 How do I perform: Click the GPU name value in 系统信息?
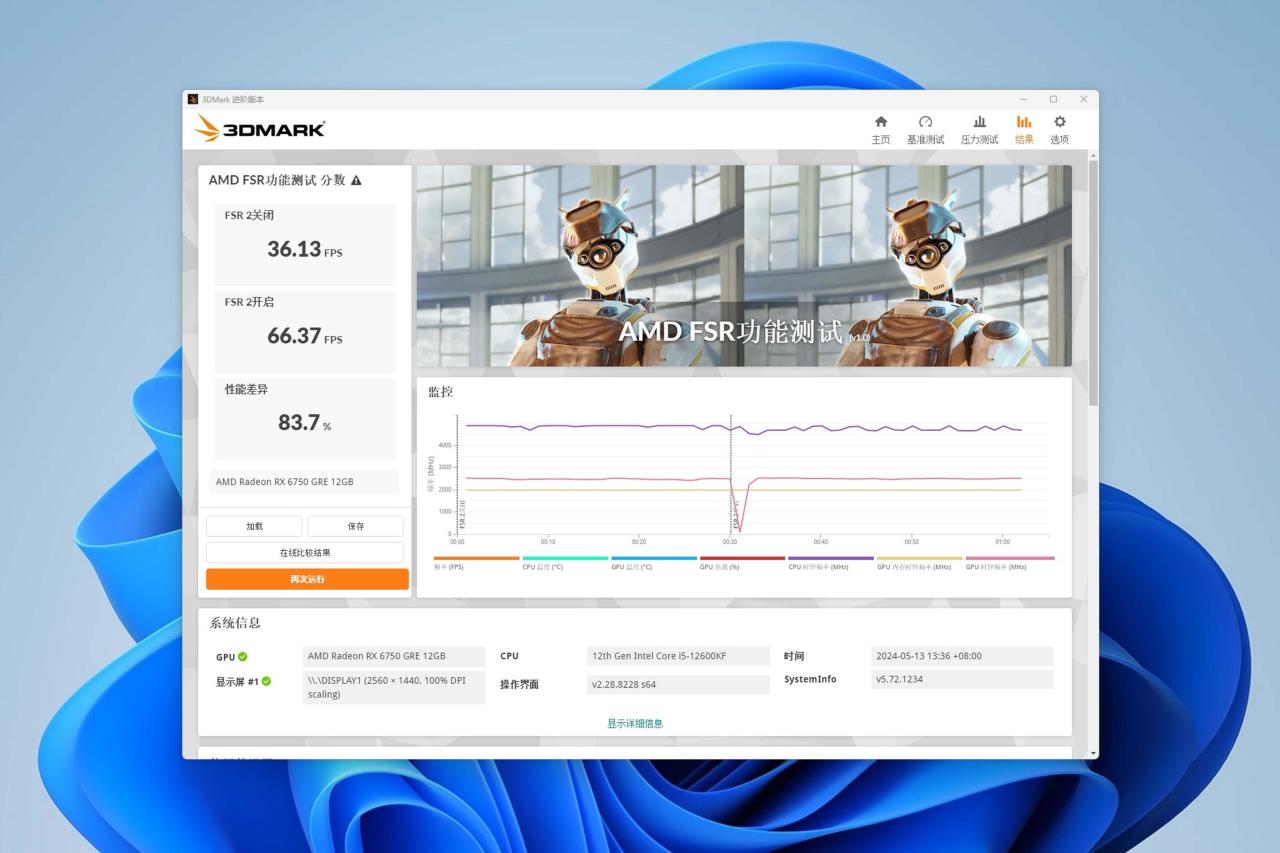pos(394,656)
